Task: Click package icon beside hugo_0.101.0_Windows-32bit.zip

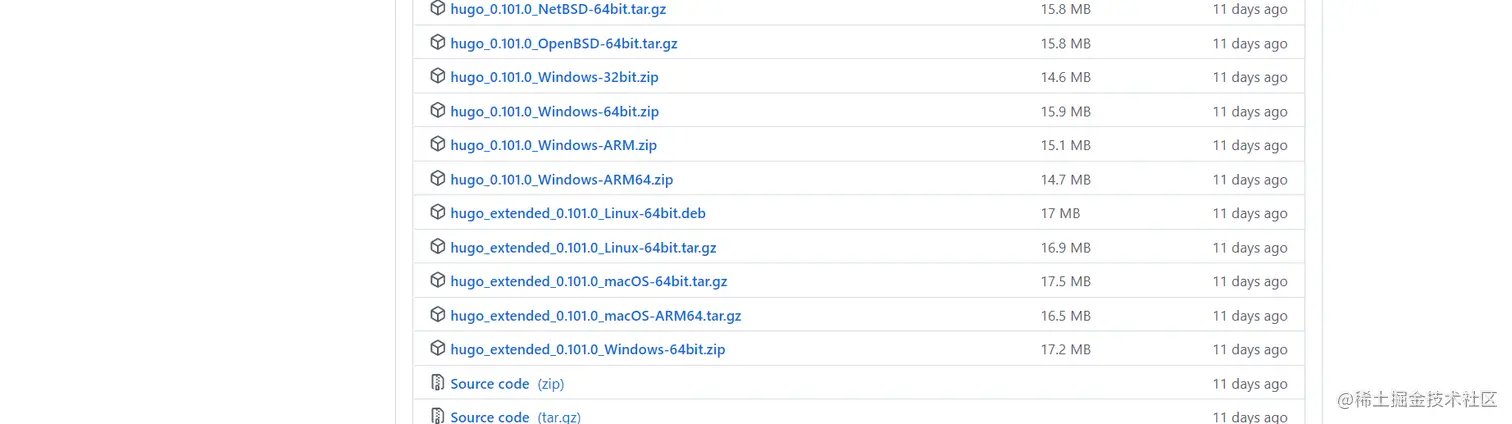Action: [437, 76]
